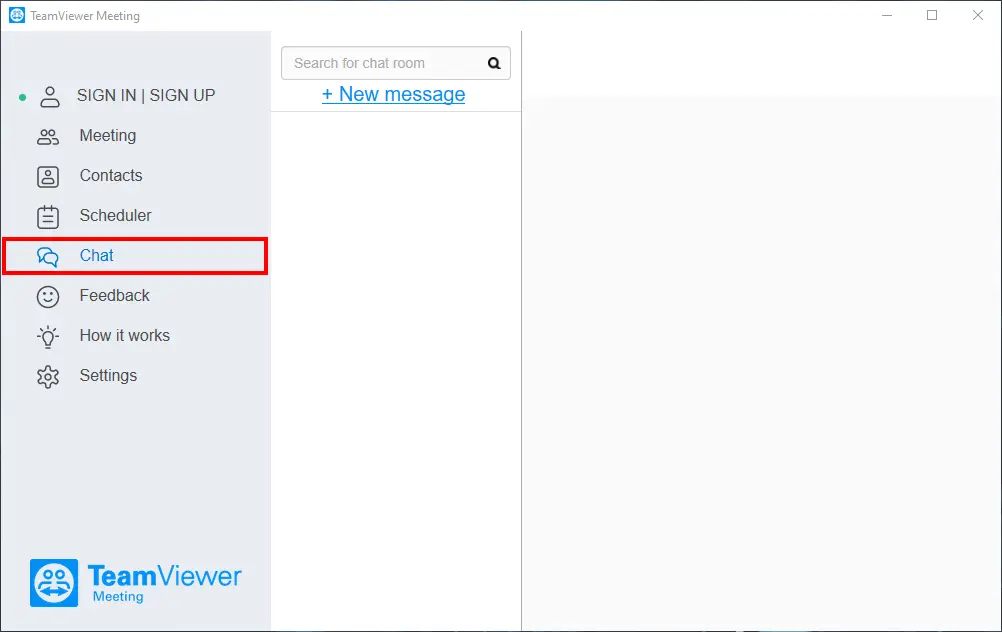Minimize the TeamViewer Meeting window
This screenshot has width=1002, height=632.
(x=887, y=15)
